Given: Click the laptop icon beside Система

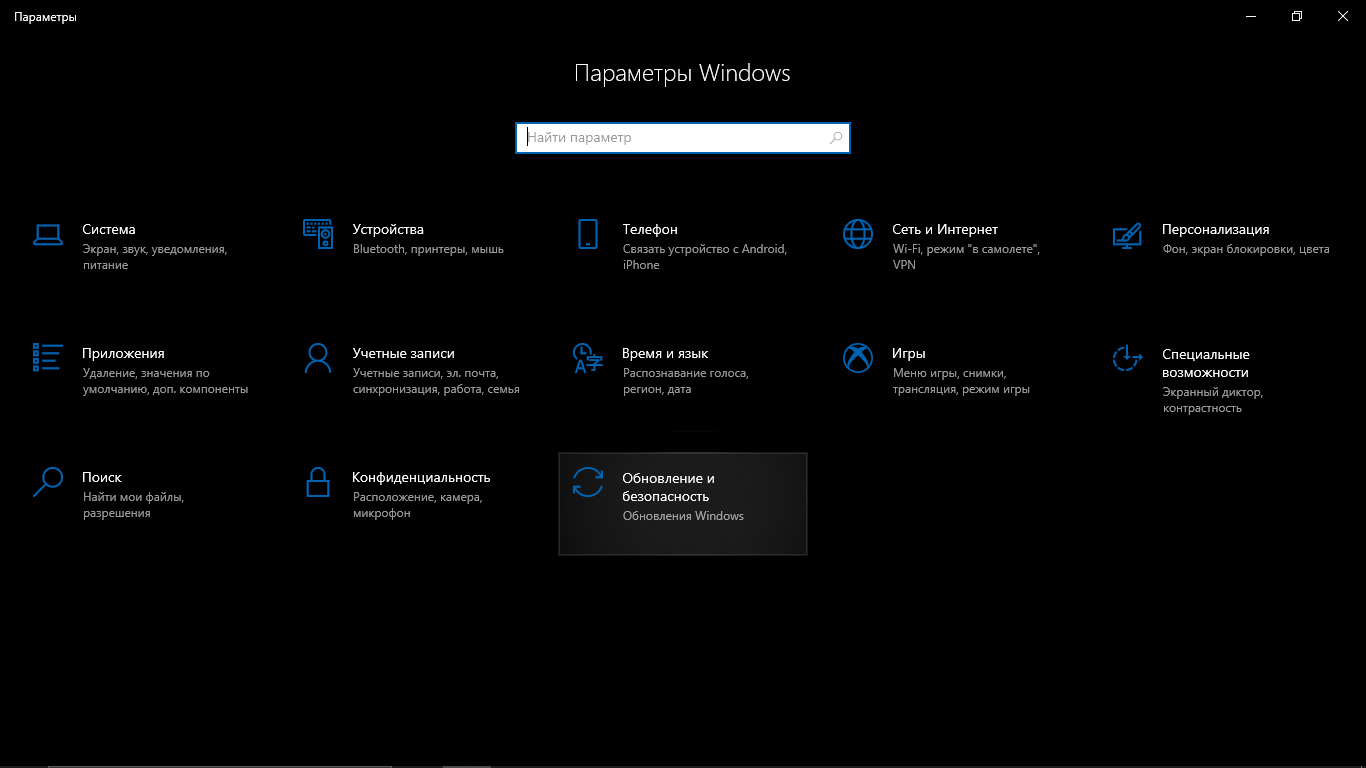Looking at the screenshot, I should (48, 235).
